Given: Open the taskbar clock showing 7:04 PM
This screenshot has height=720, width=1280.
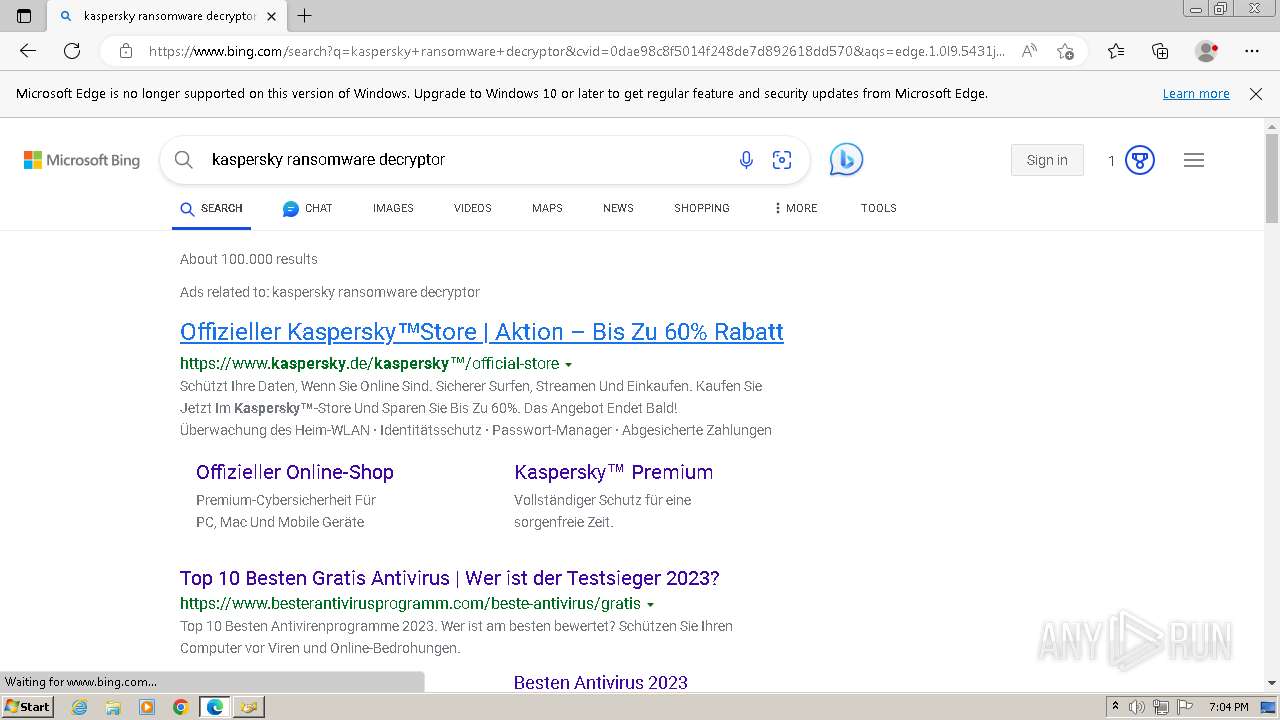Looking at the screenshot, I should [1228, 707].
